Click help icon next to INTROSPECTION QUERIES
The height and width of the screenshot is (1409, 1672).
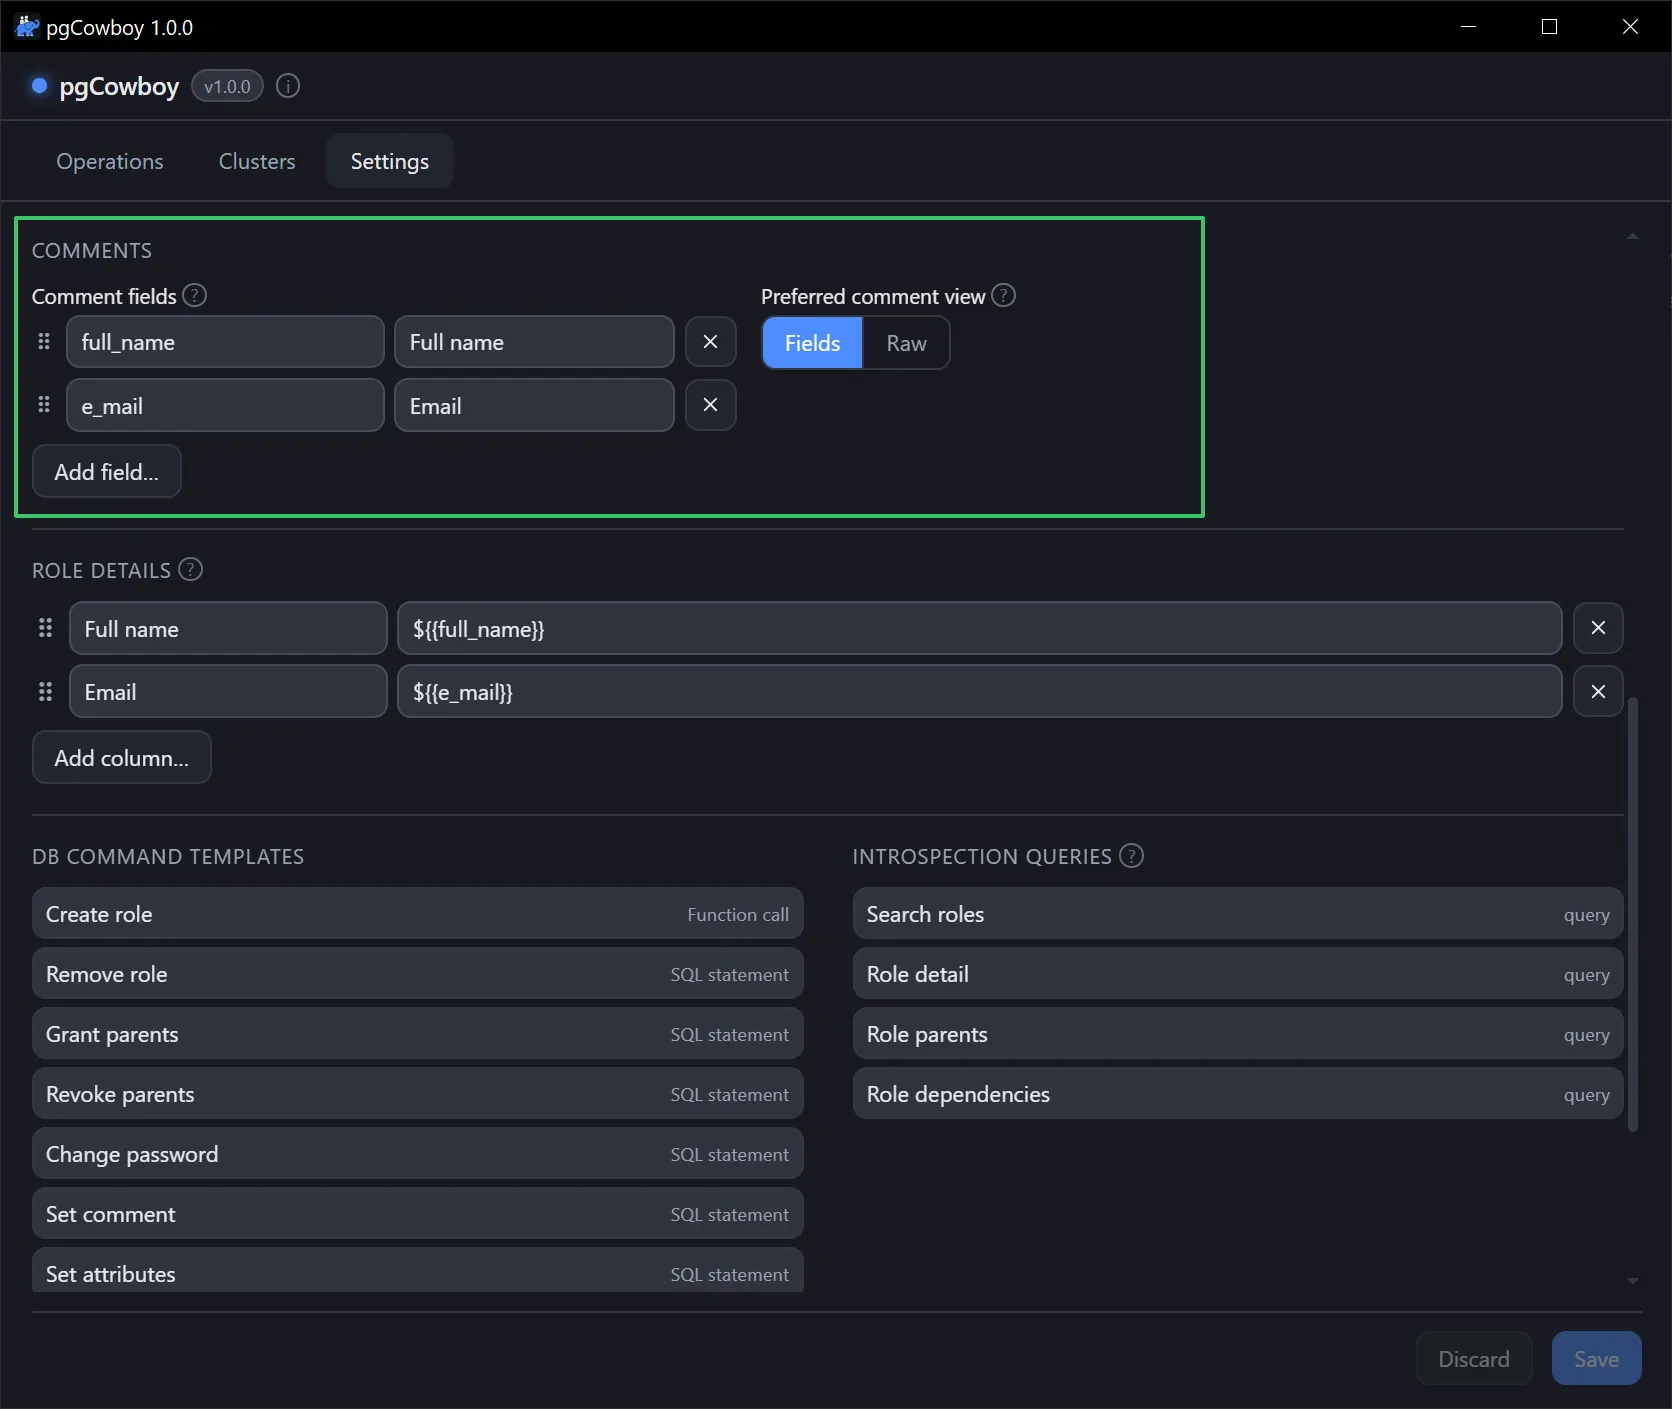[1131, 855]
